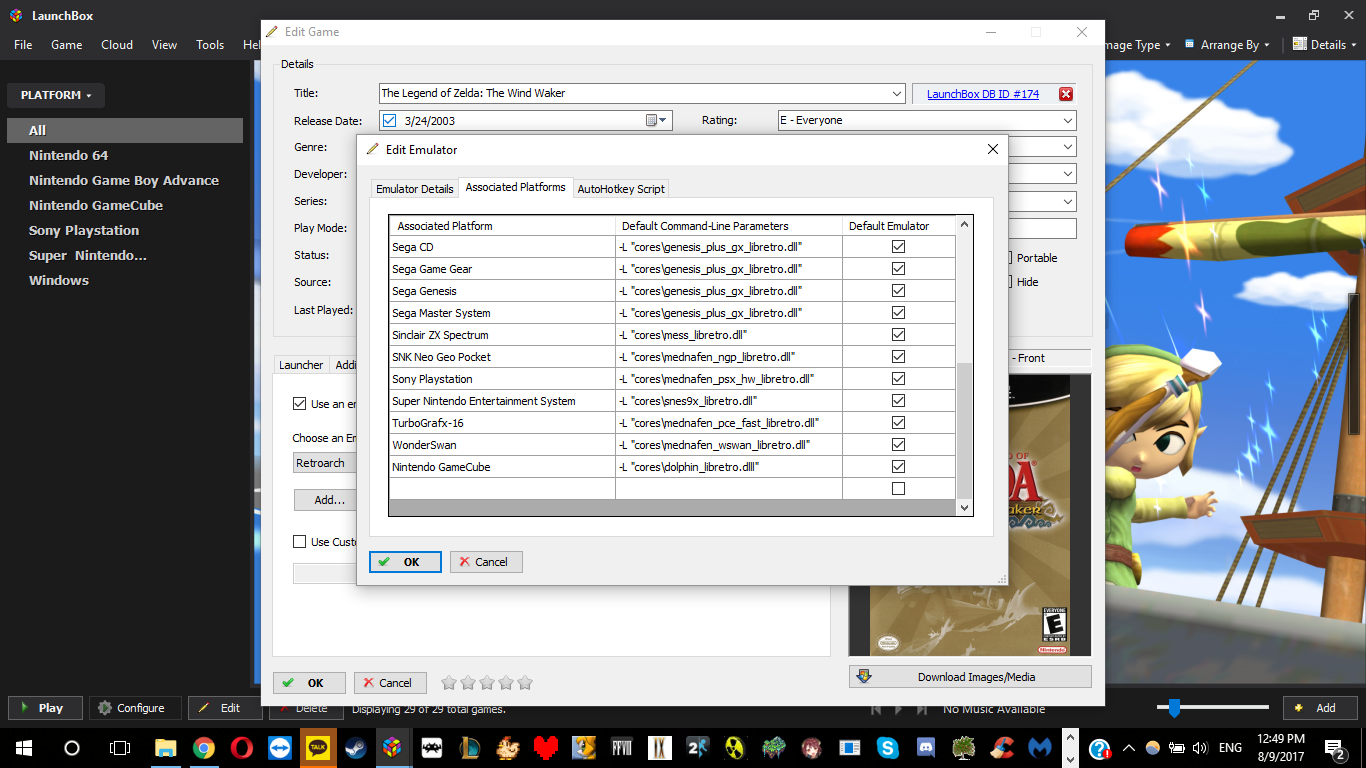This screenshot has height=768, width=1366.
Task: Open Discord from the taskbar
Action: (x=926, y=747)
